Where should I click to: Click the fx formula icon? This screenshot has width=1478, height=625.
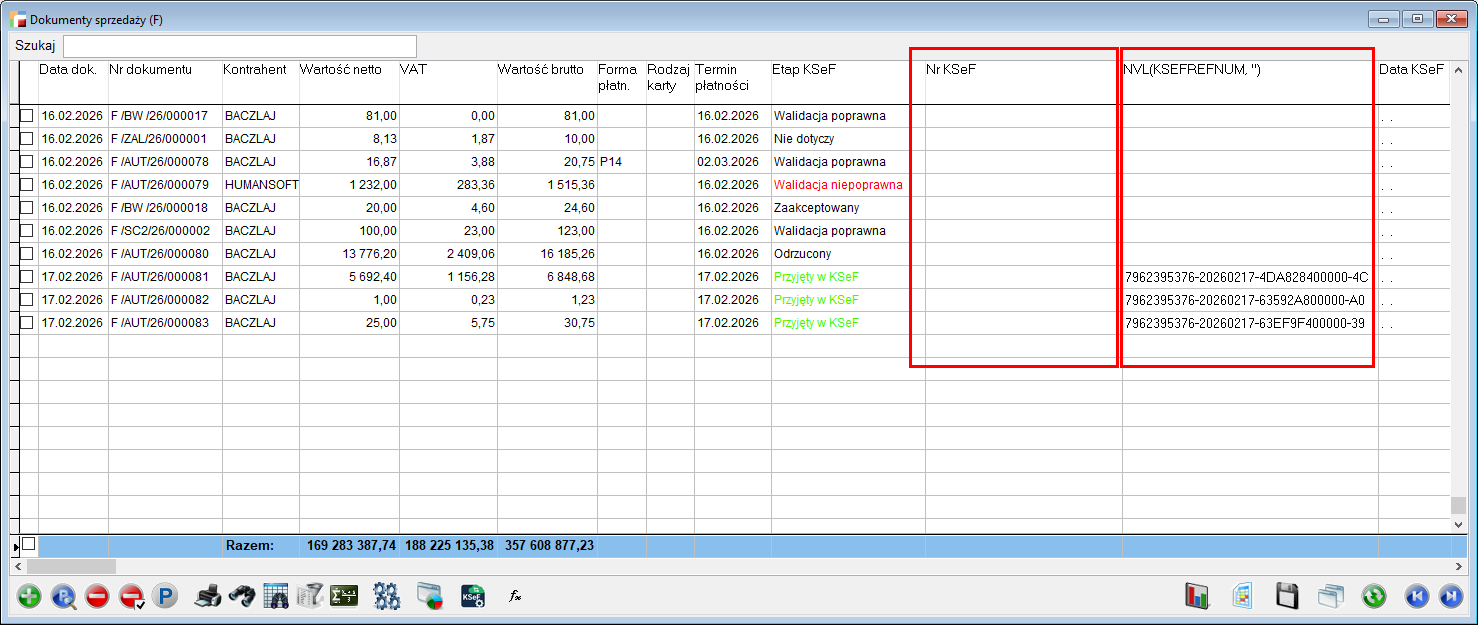pos(515,597)
